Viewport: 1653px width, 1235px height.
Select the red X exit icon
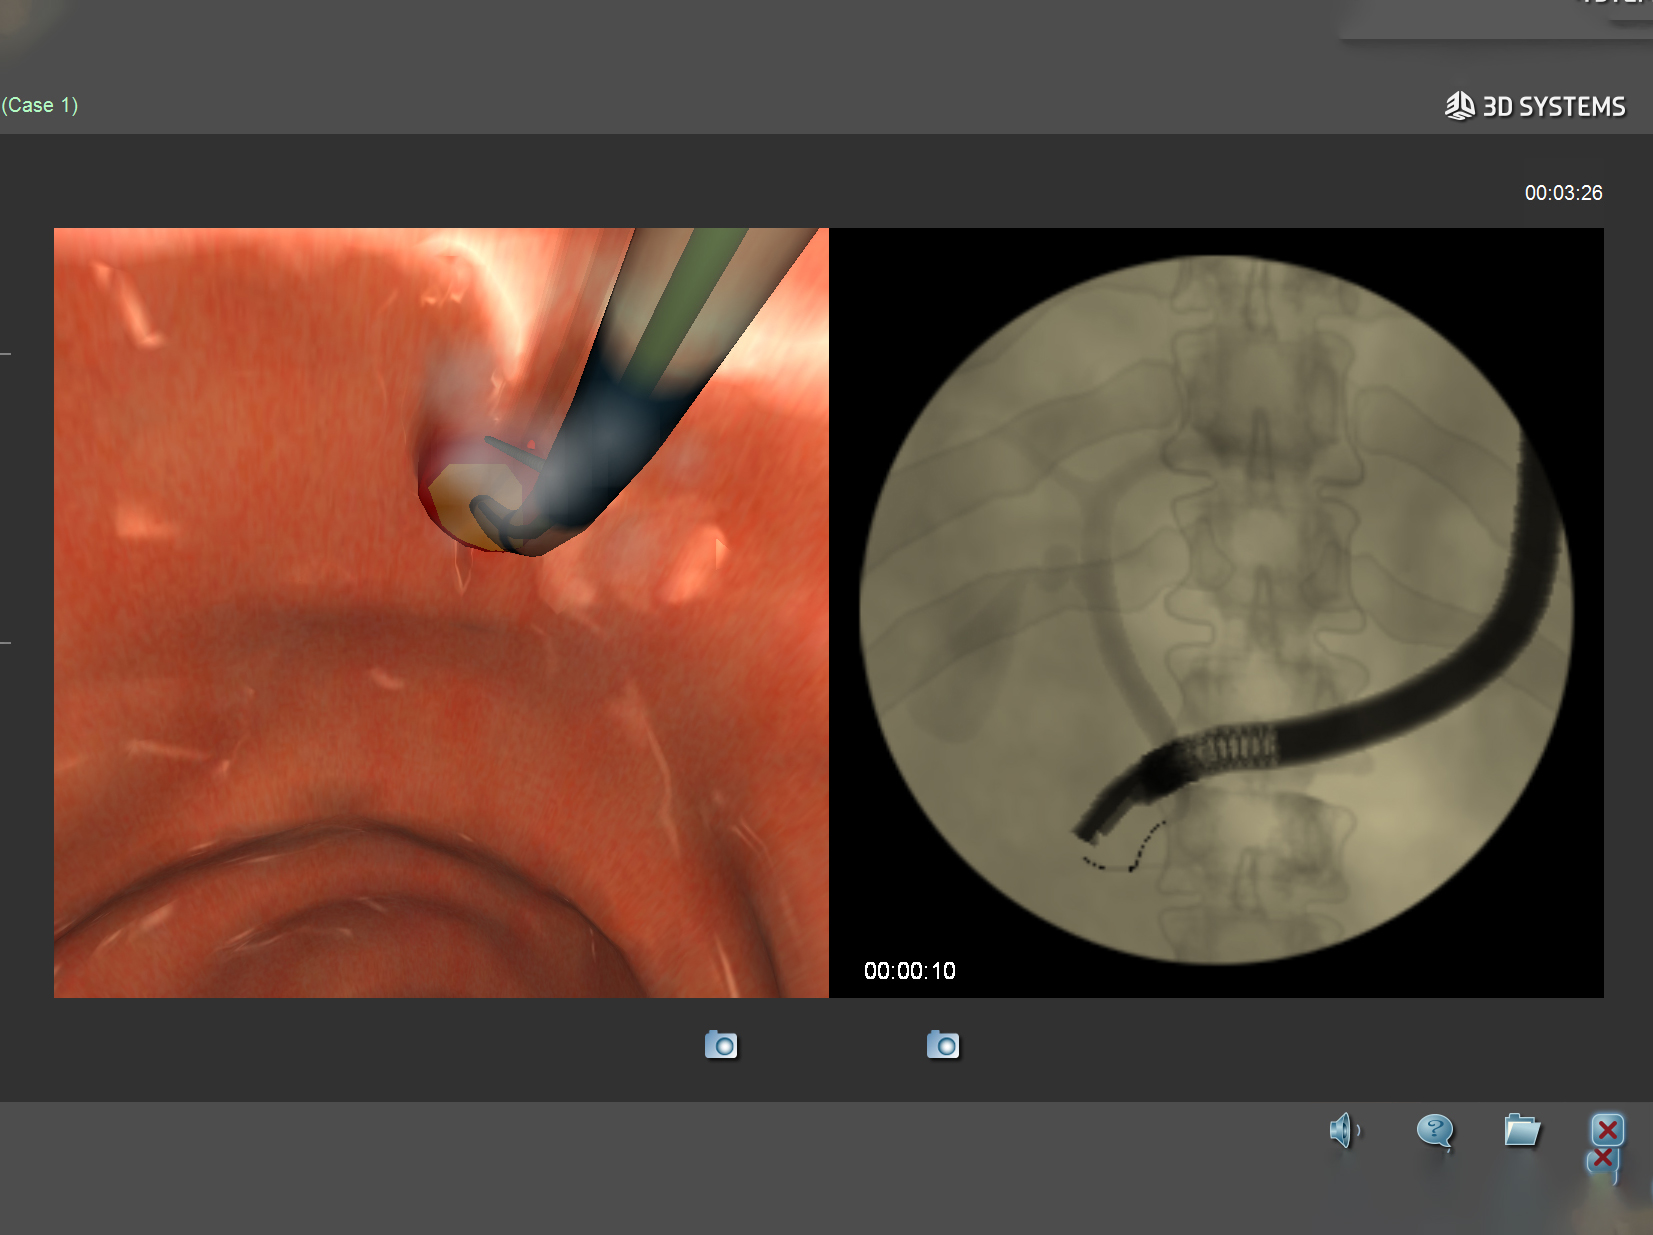click(x=1607, y=1128)
